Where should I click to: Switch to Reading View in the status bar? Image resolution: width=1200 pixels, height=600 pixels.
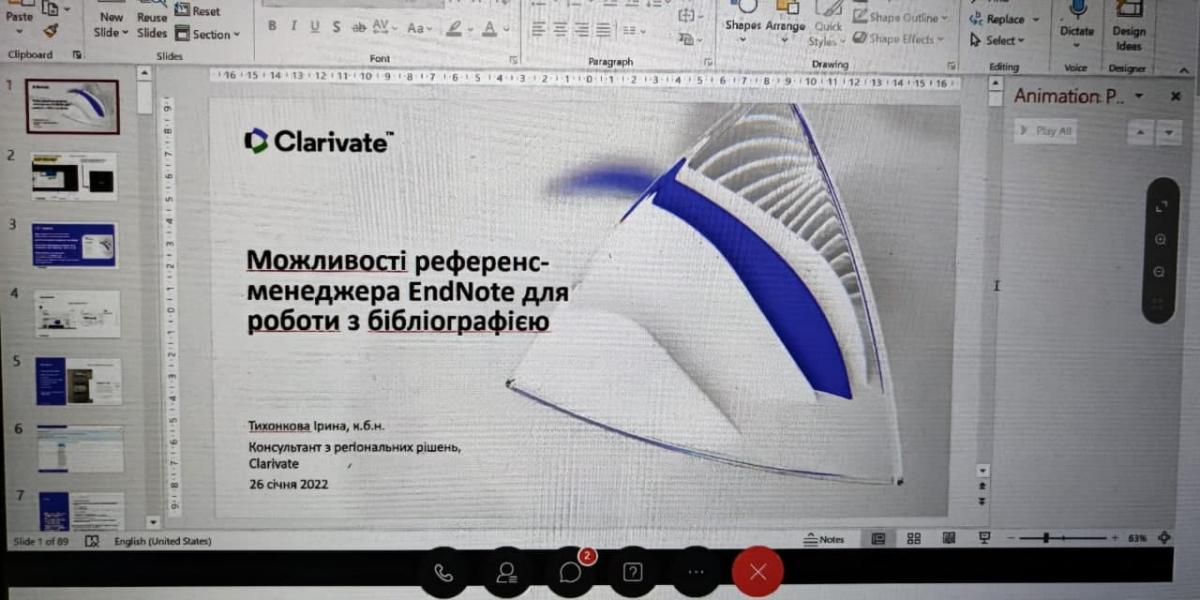(948, 539)
